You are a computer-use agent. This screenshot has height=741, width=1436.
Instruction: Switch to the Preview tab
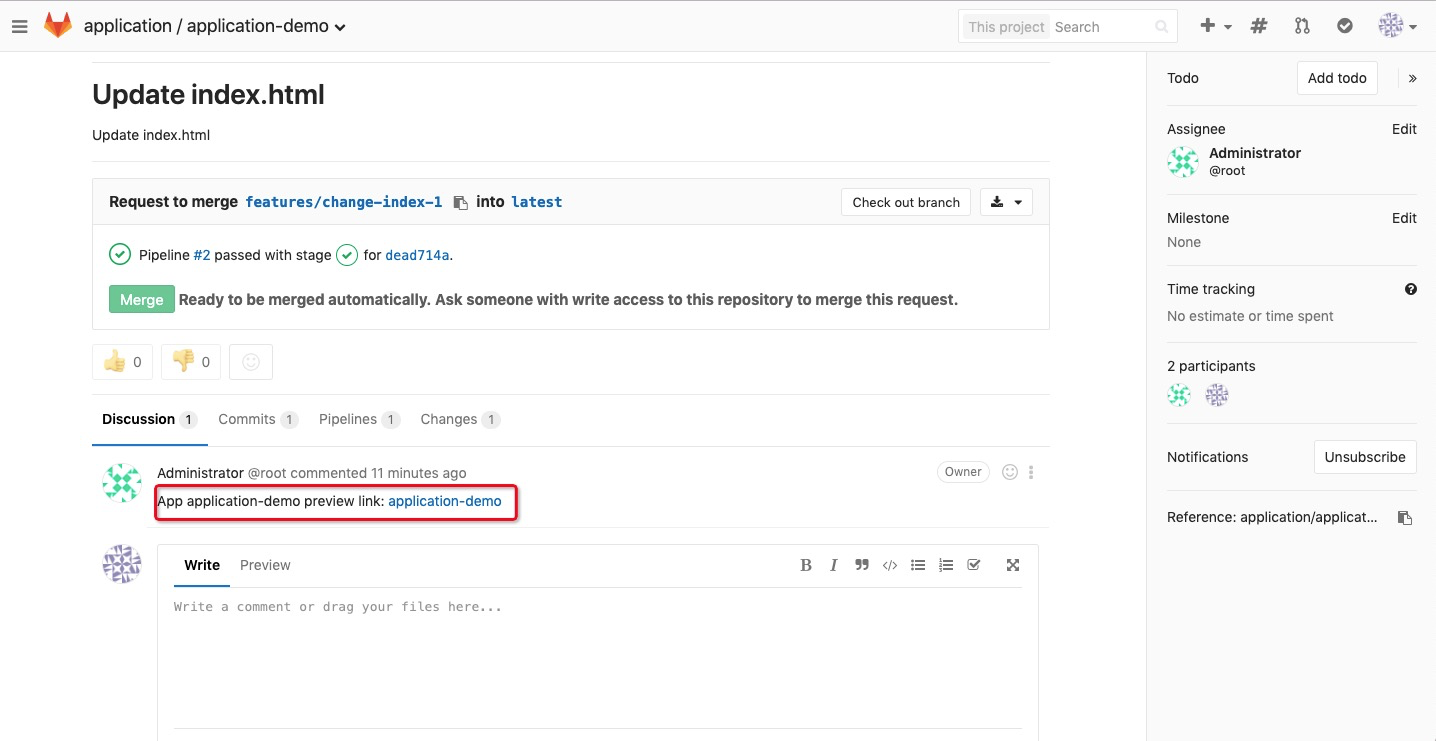click(265, 565)
